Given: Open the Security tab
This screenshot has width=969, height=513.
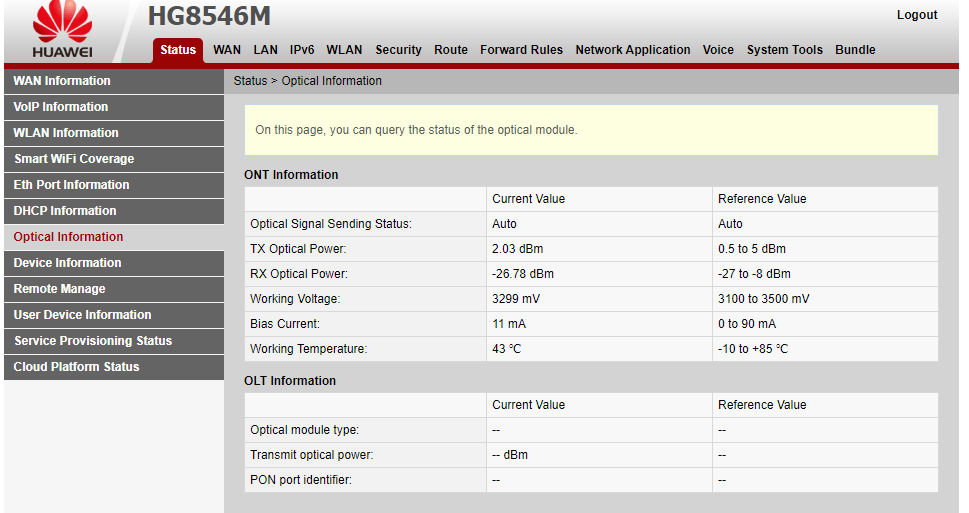Looking at the screenshot, I should [398, 50].
